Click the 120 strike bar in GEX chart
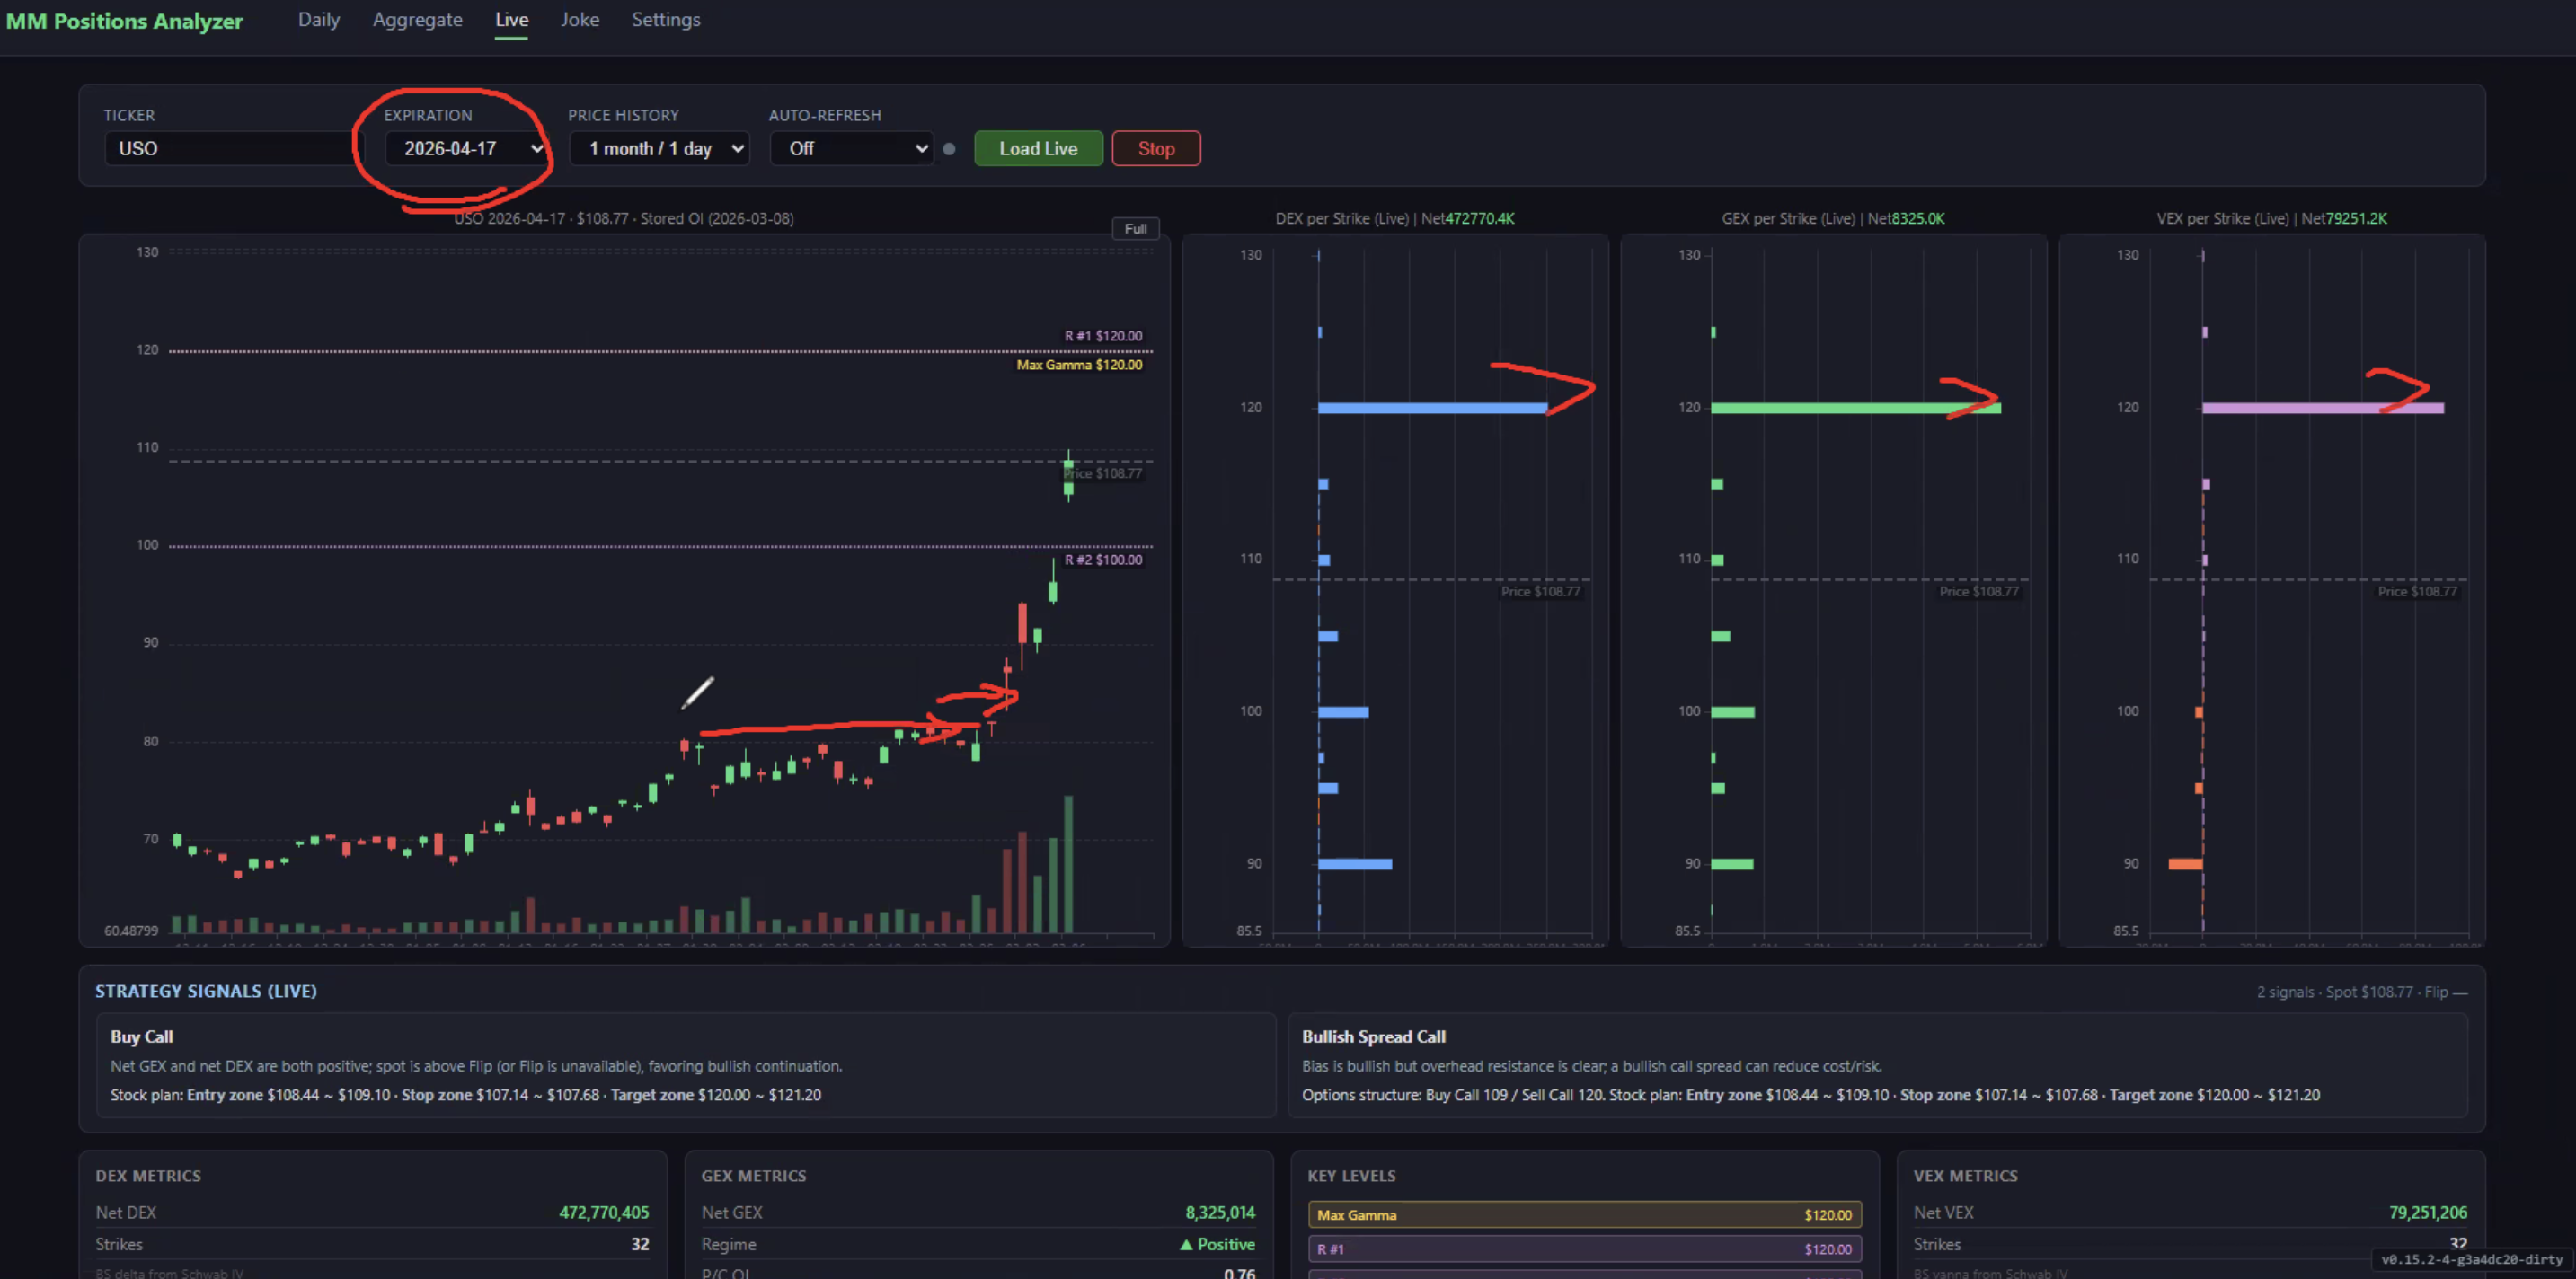This screenshot has width=2576, height=1279. click(1855, 408)
